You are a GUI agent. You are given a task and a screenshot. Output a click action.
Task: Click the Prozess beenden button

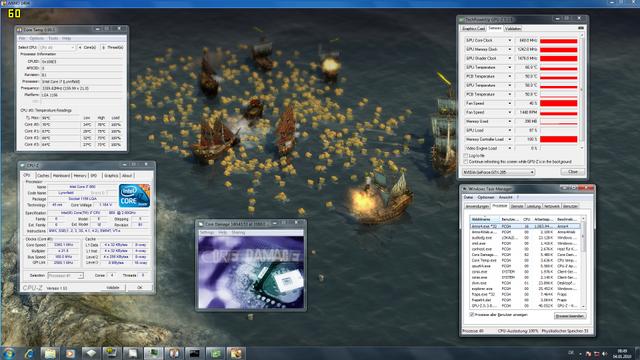click(x=570, y=316)
